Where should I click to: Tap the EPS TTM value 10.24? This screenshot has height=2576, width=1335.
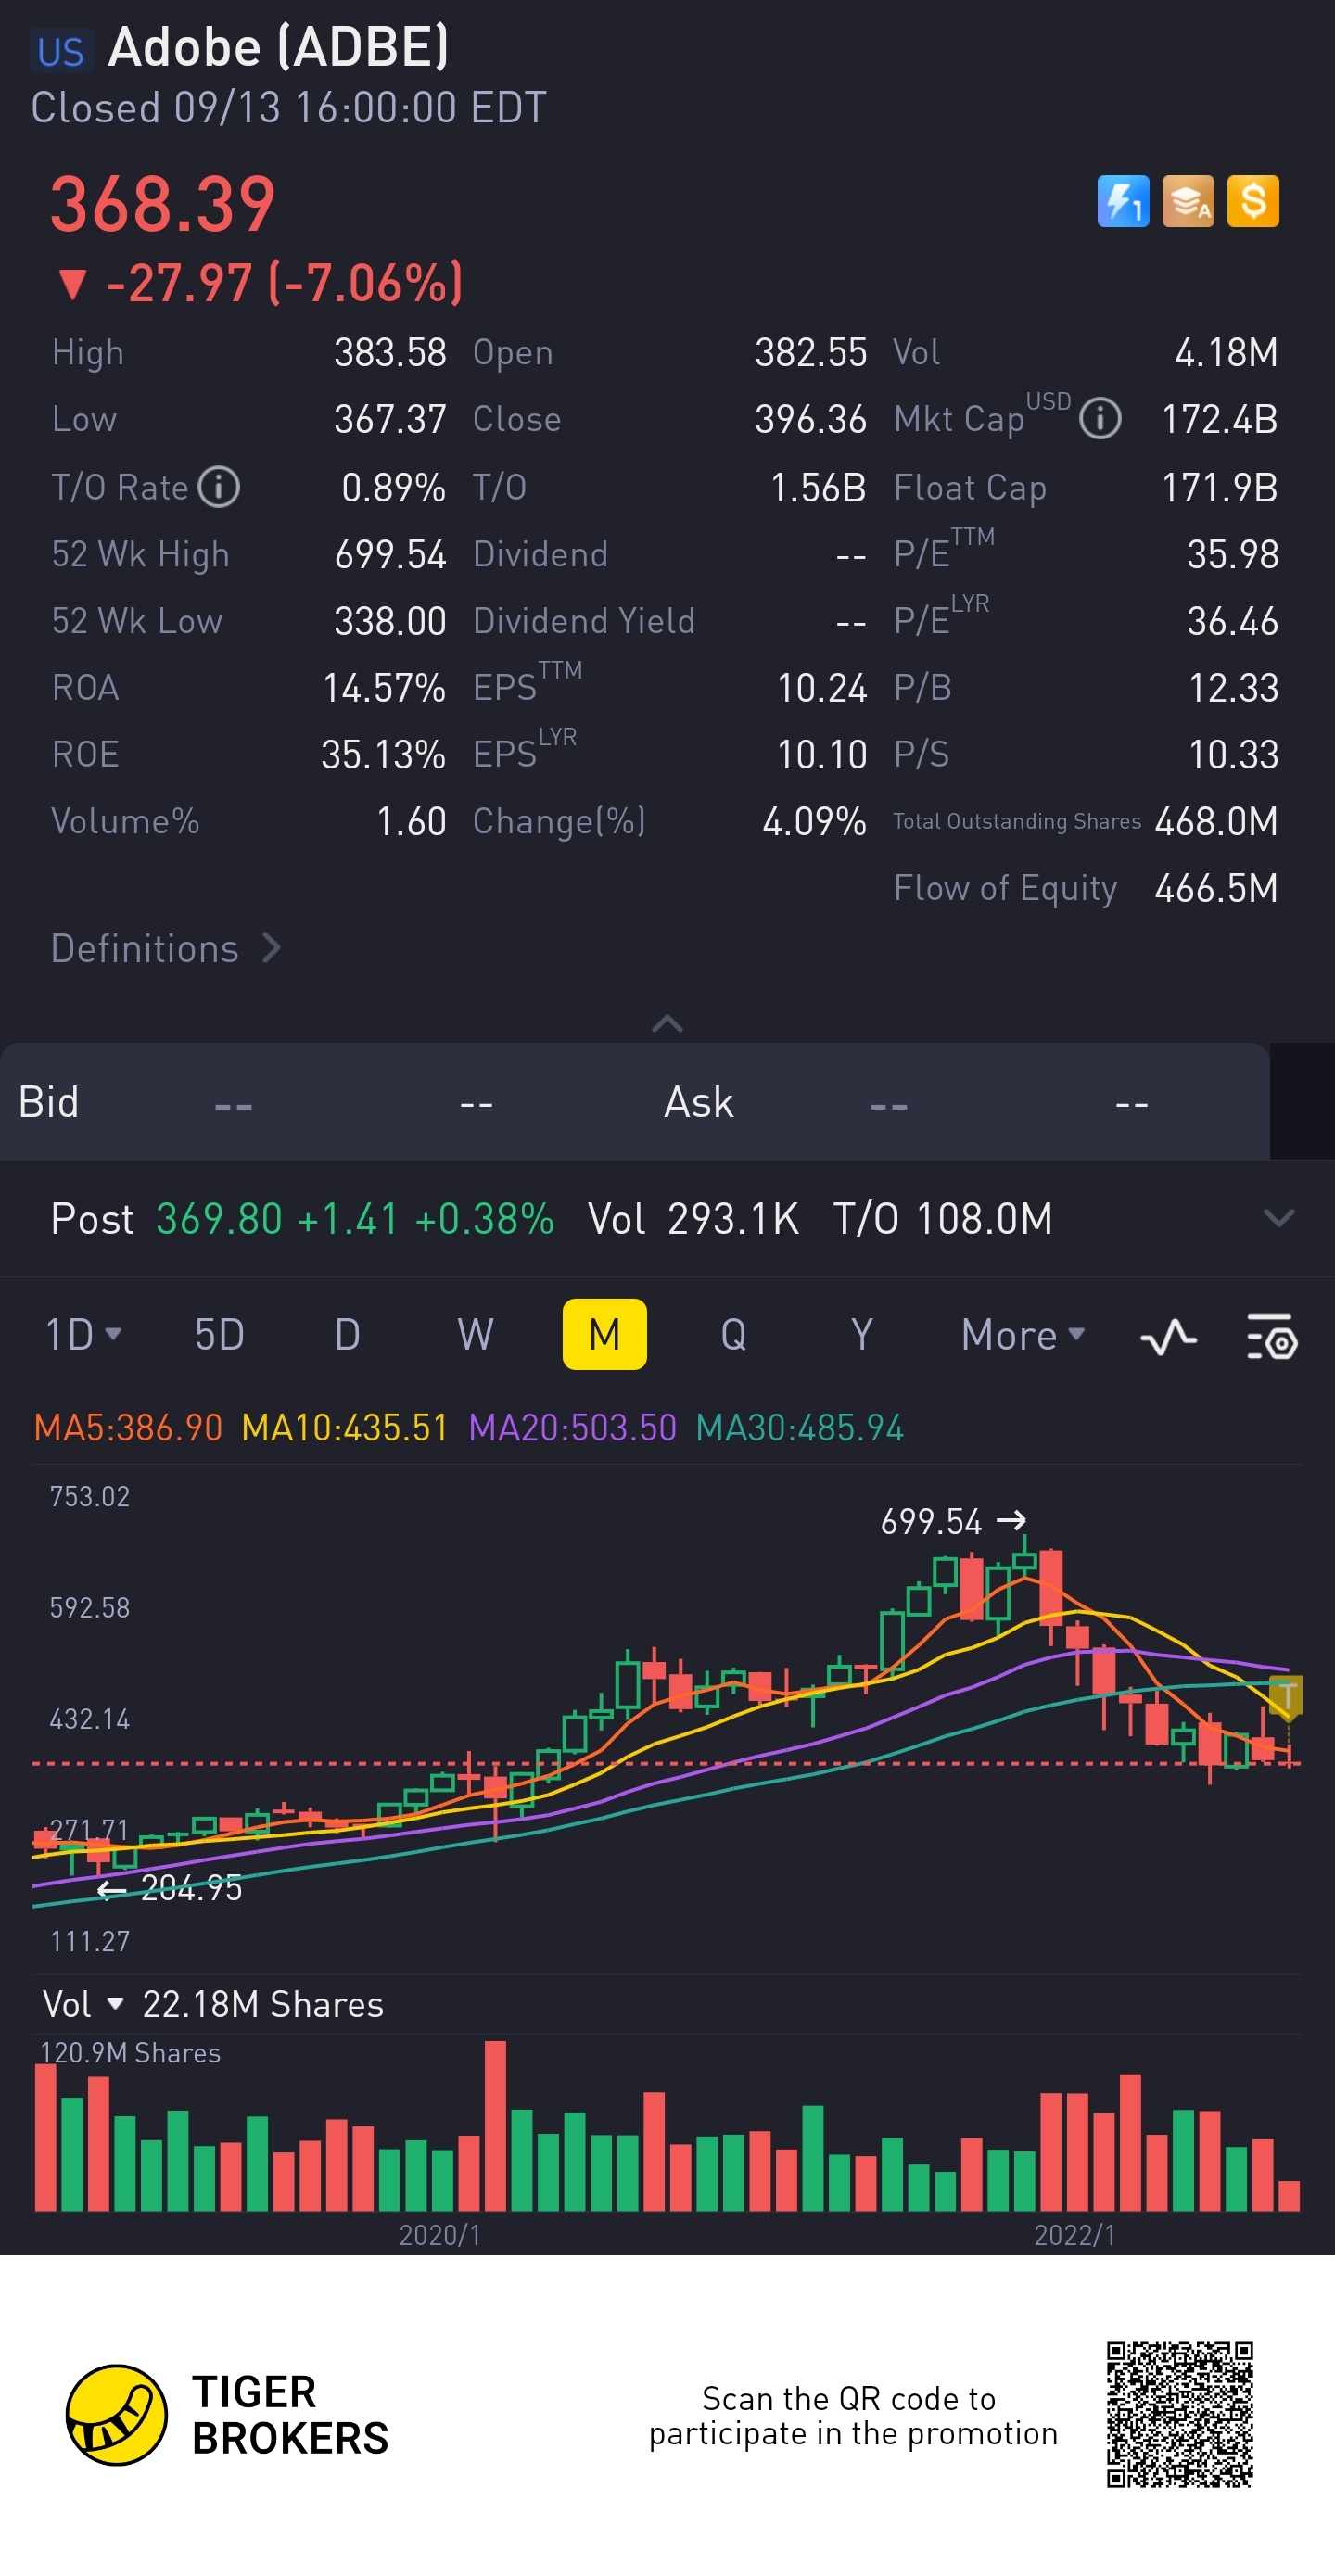click(822, 688)
